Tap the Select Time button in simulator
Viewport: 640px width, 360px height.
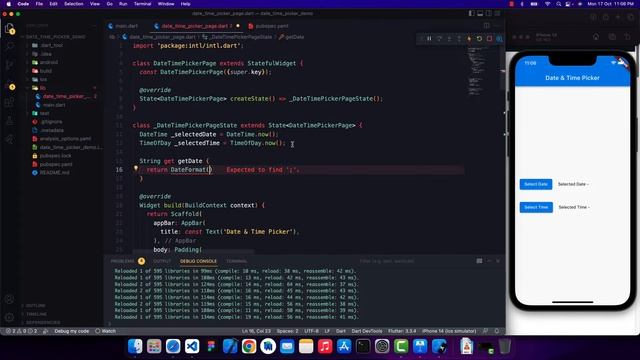click(x=536, y=207)
